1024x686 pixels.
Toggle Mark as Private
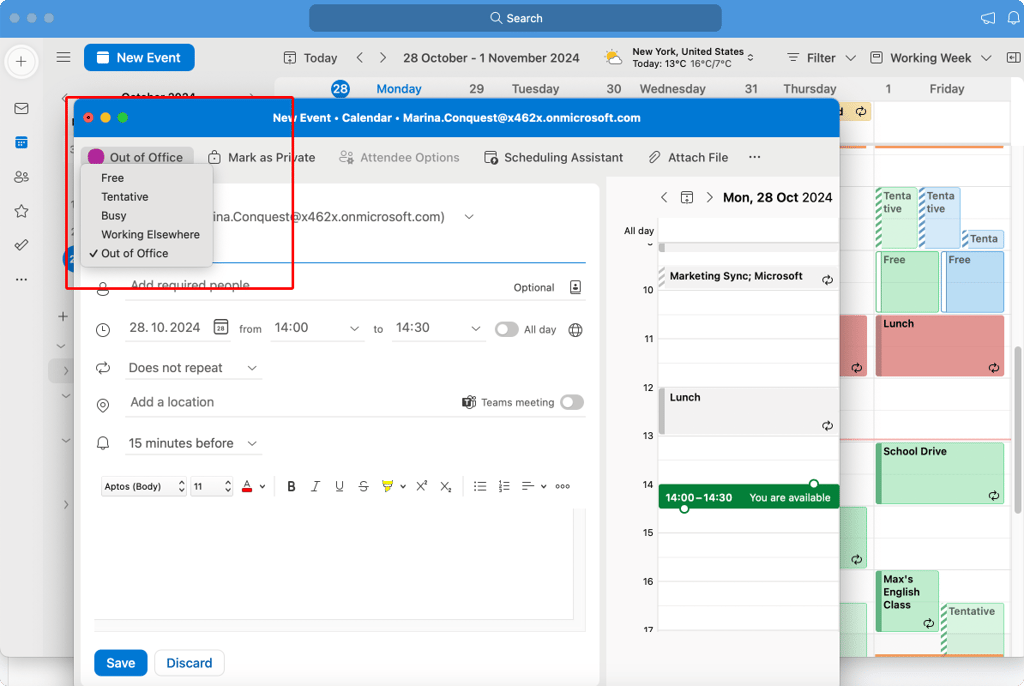tap(261, 157)
